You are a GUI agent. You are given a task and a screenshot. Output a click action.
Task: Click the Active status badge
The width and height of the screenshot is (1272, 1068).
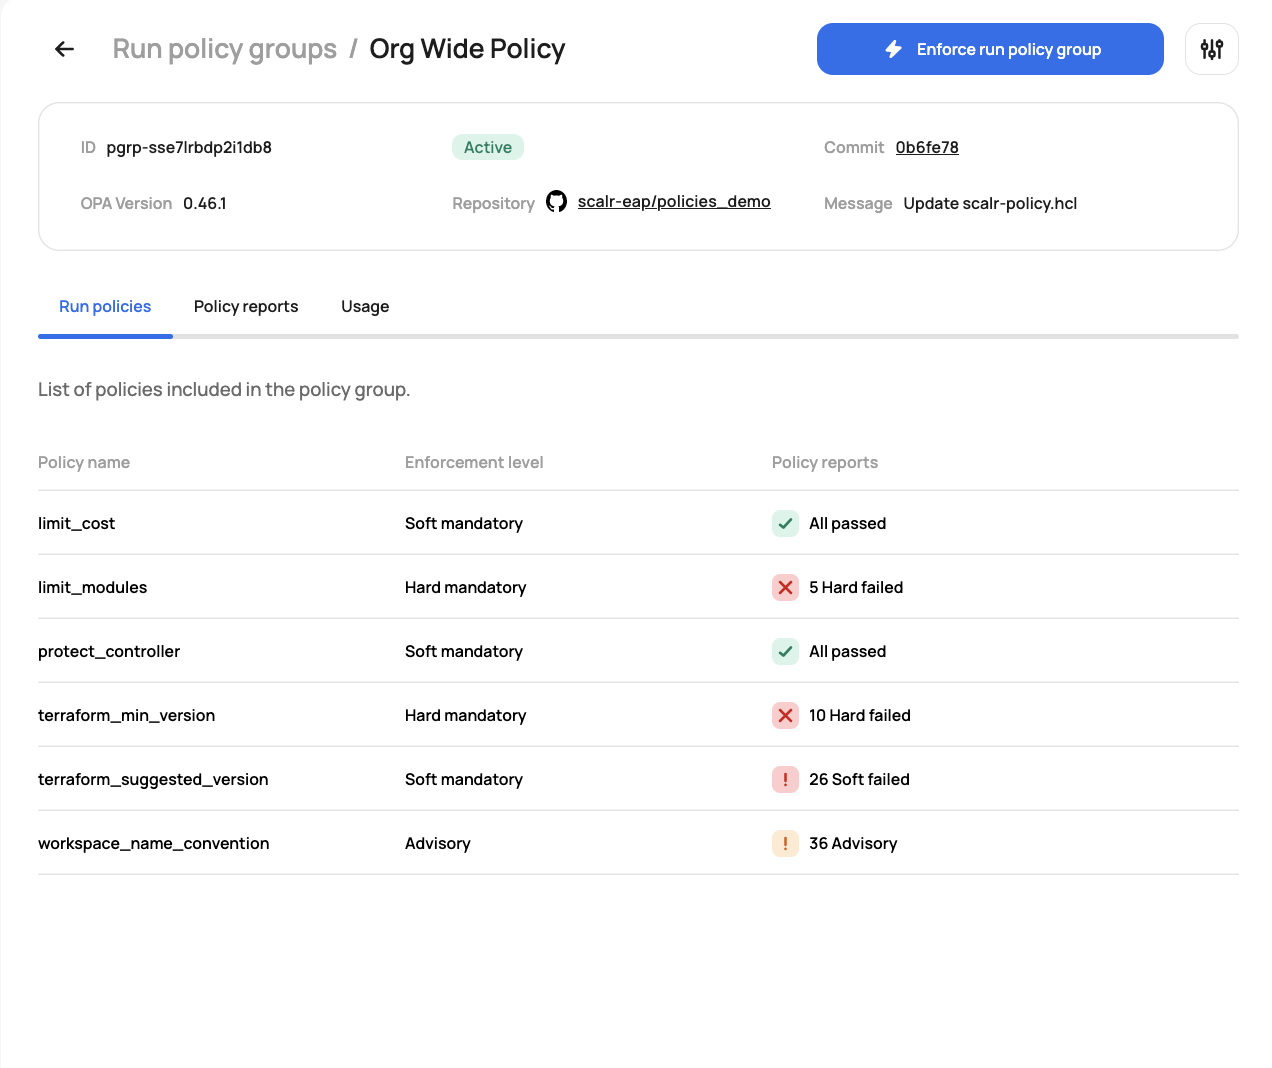[488, 147]
